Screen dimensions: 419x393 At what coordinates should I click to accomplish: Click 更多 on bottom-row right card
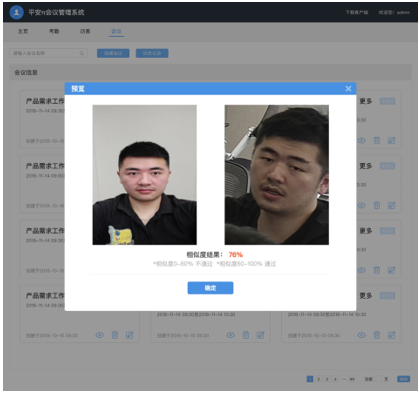coord(366,296)
